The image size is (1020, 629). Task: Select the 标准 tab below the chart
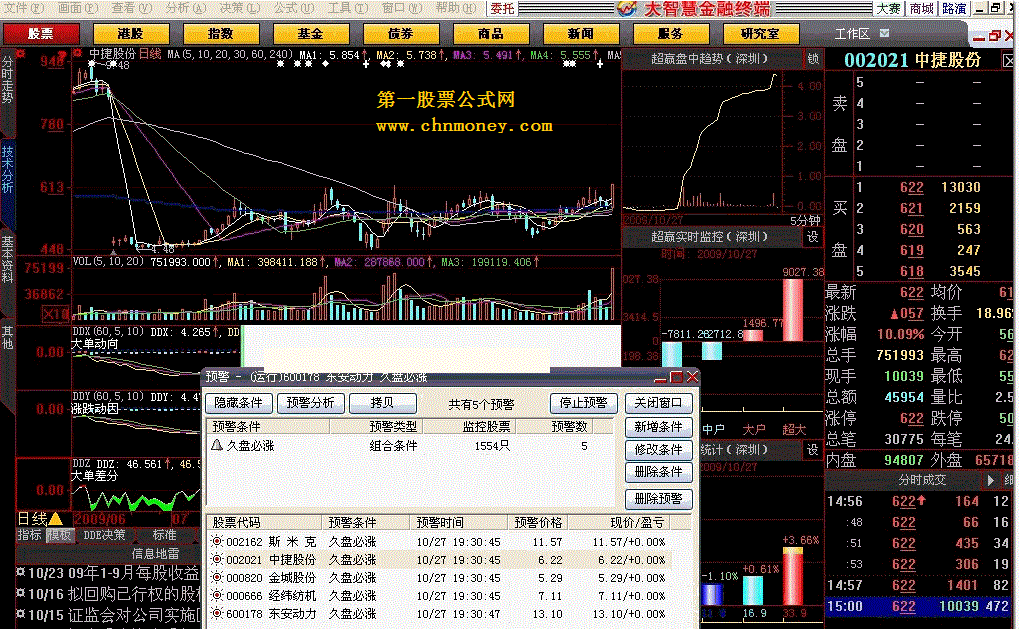[x=164, y=535]
